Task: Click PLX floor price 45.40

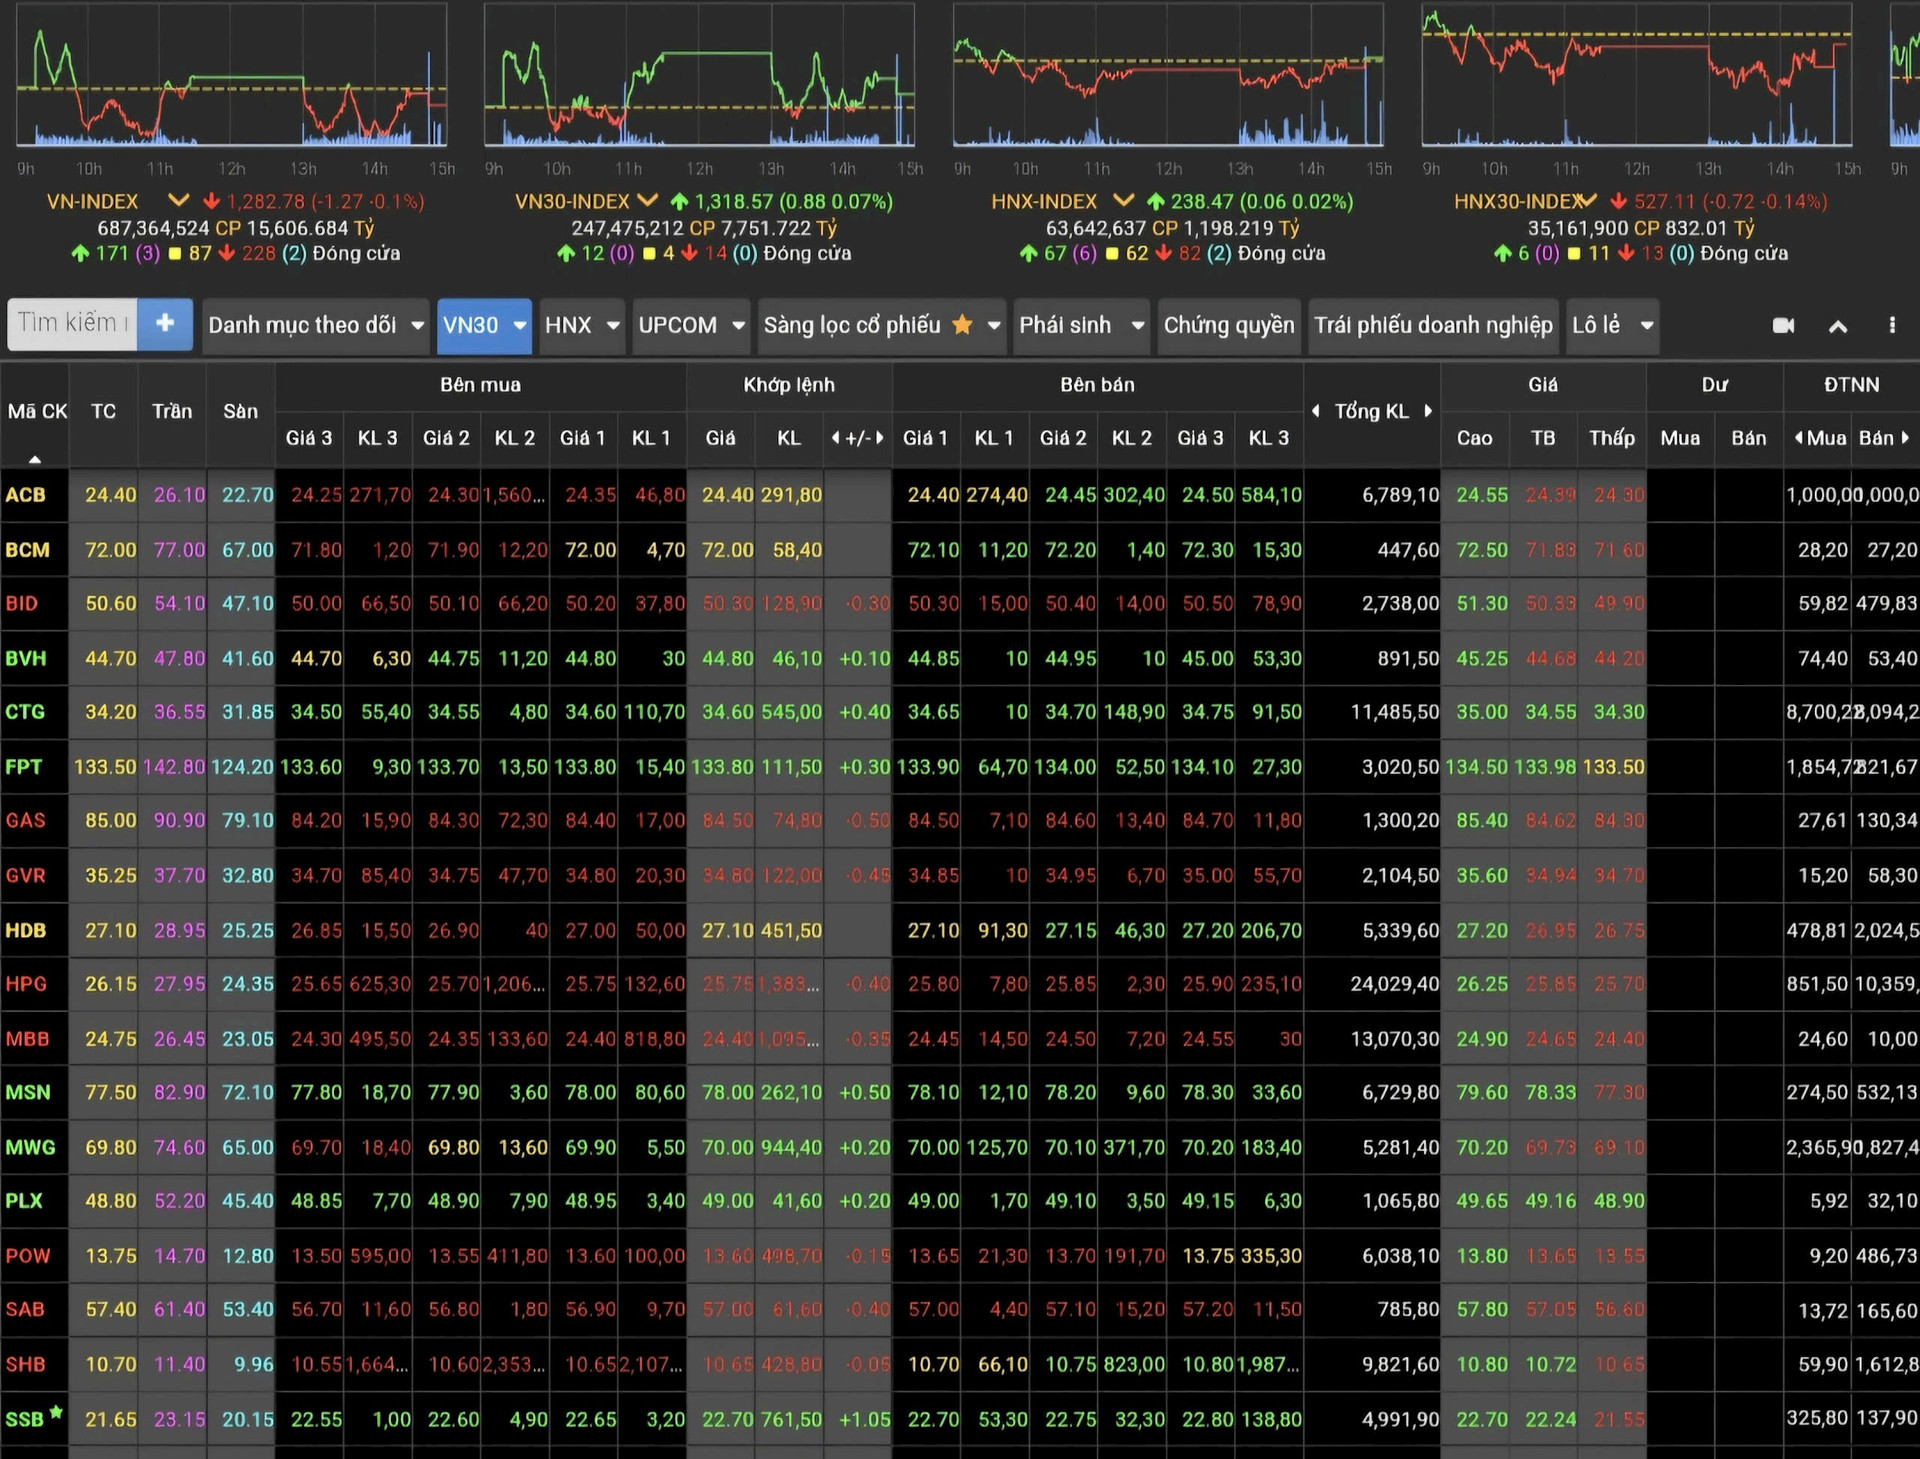Action: (247, 1201)
